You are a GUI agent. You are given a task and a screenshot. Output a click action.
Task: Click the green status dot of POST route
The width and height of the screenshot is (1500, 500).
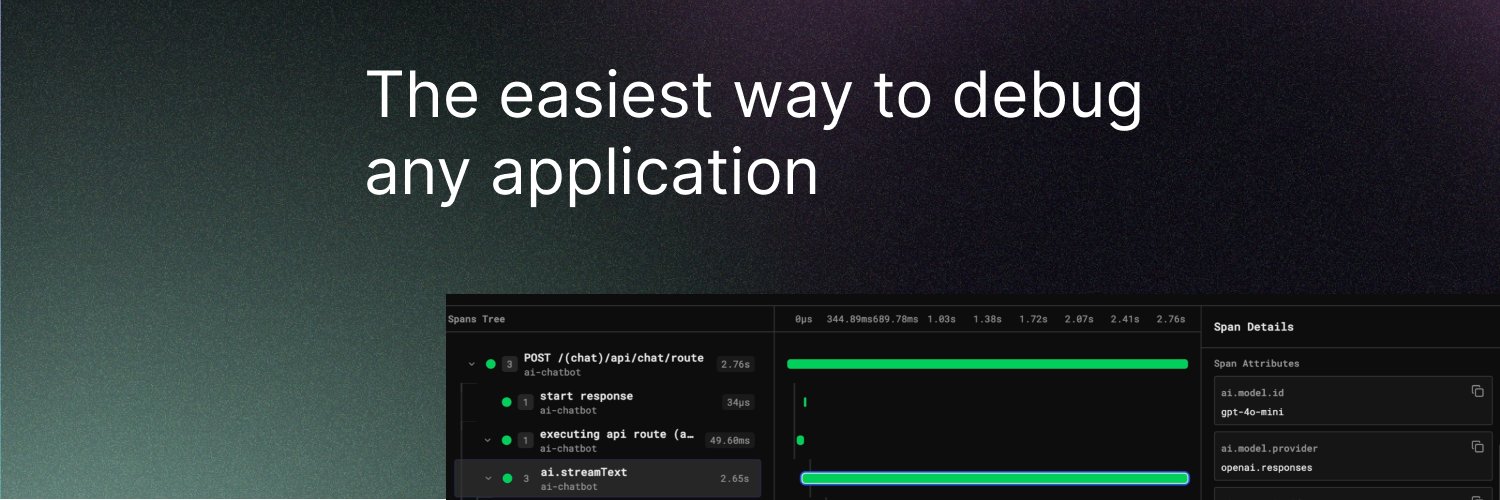pos(491,364)
